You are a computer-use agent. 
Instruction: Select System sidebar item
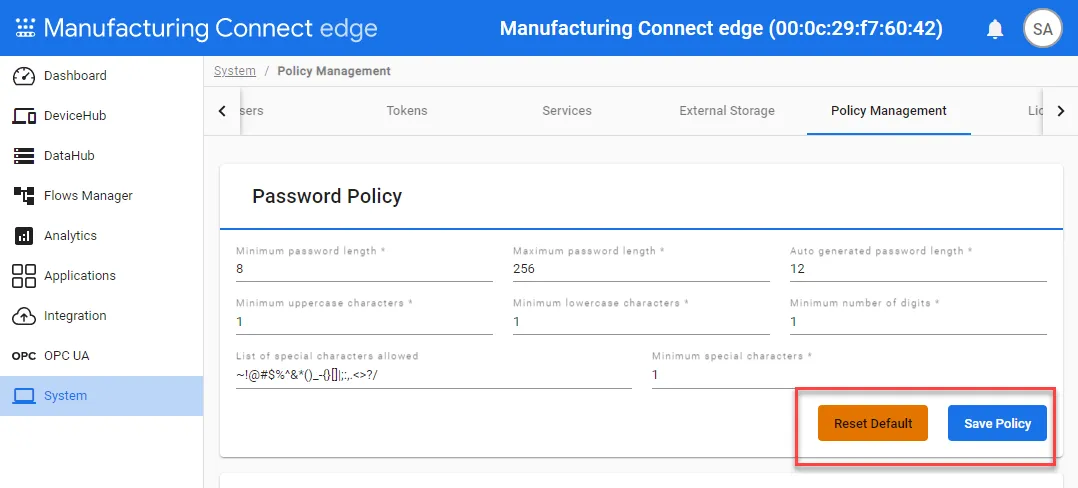pyautogui.click(x=102, y=396)
